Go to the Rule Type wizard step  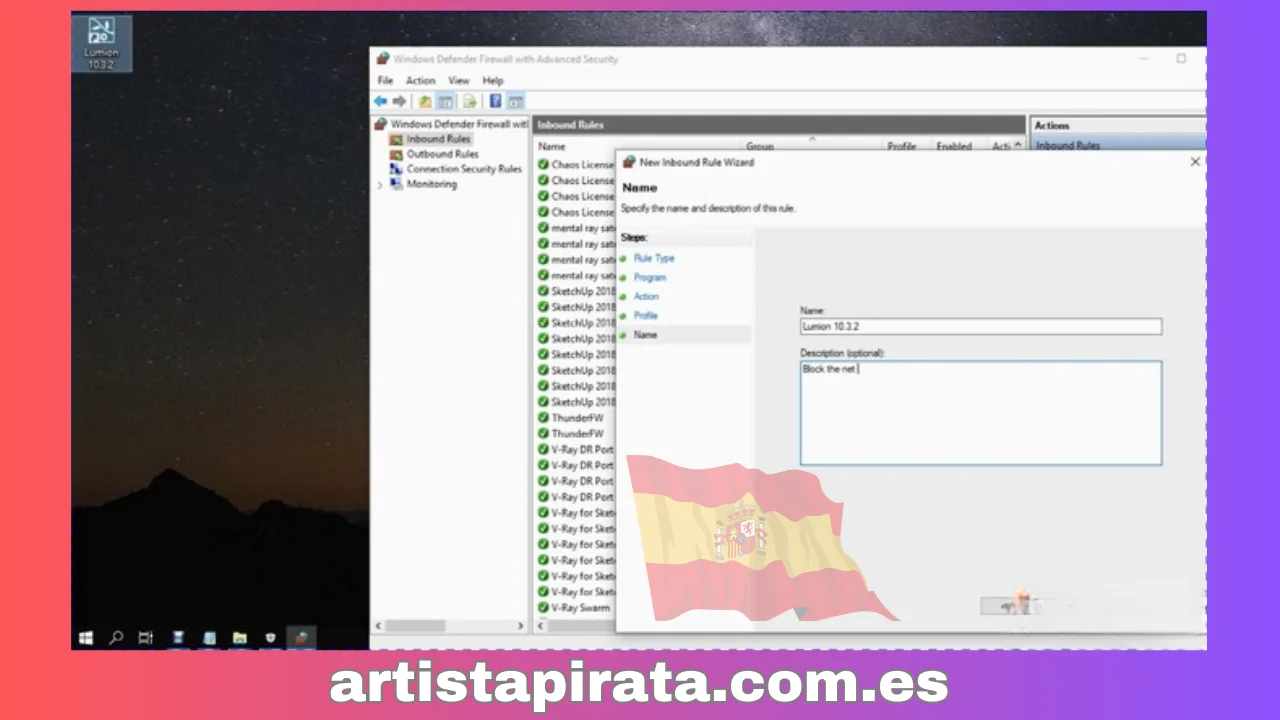tap(654, 258)
